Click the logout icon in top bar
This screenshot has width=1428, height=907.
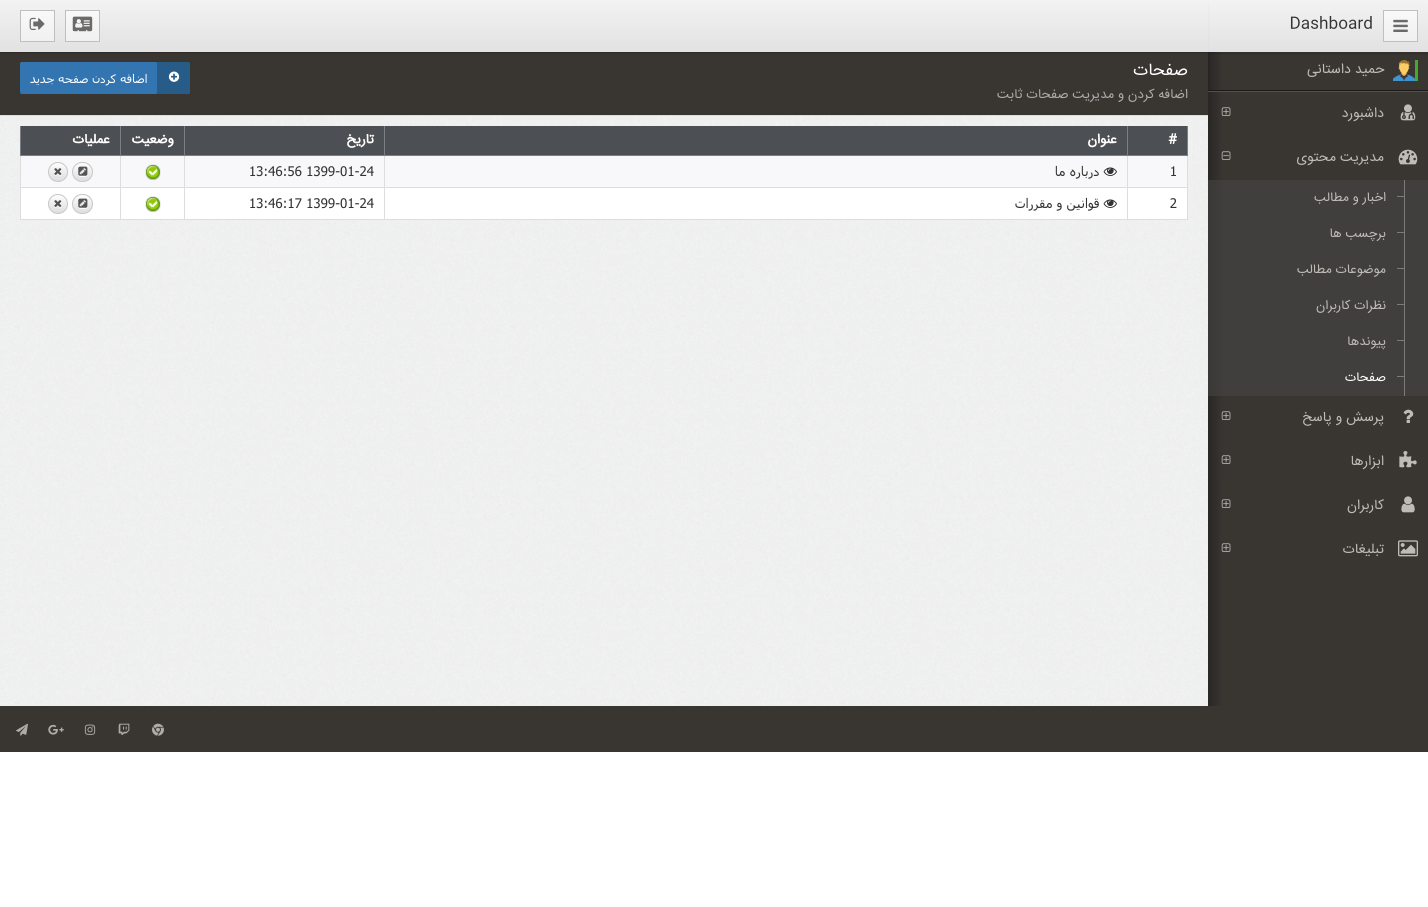pos(37,25)
